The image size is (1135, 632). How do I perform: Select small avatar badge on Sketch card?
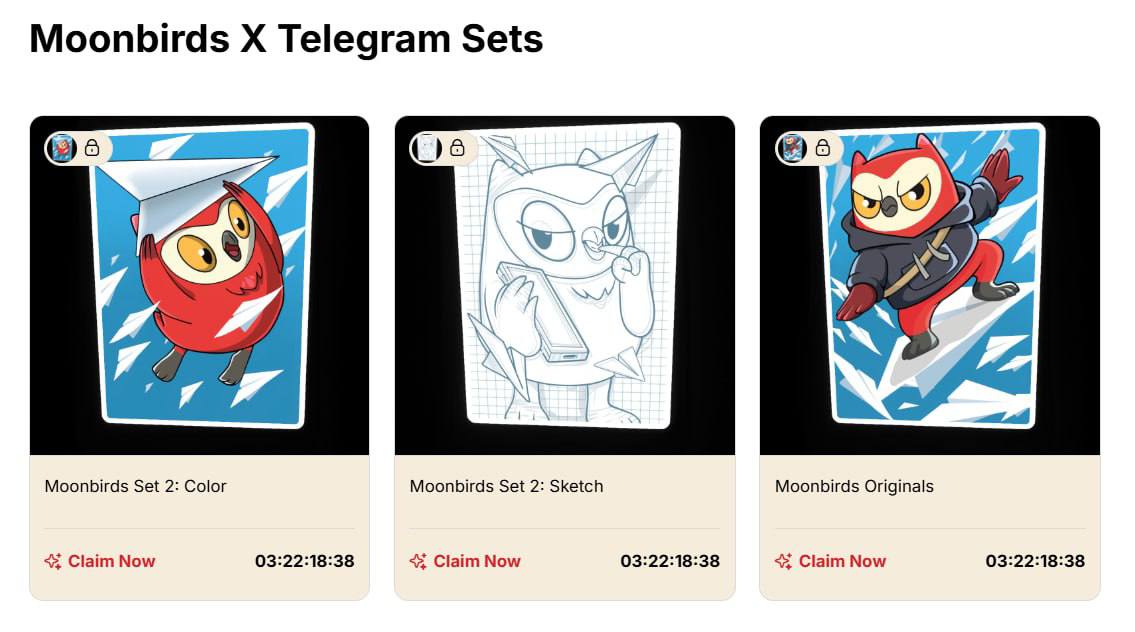(427, 148)
